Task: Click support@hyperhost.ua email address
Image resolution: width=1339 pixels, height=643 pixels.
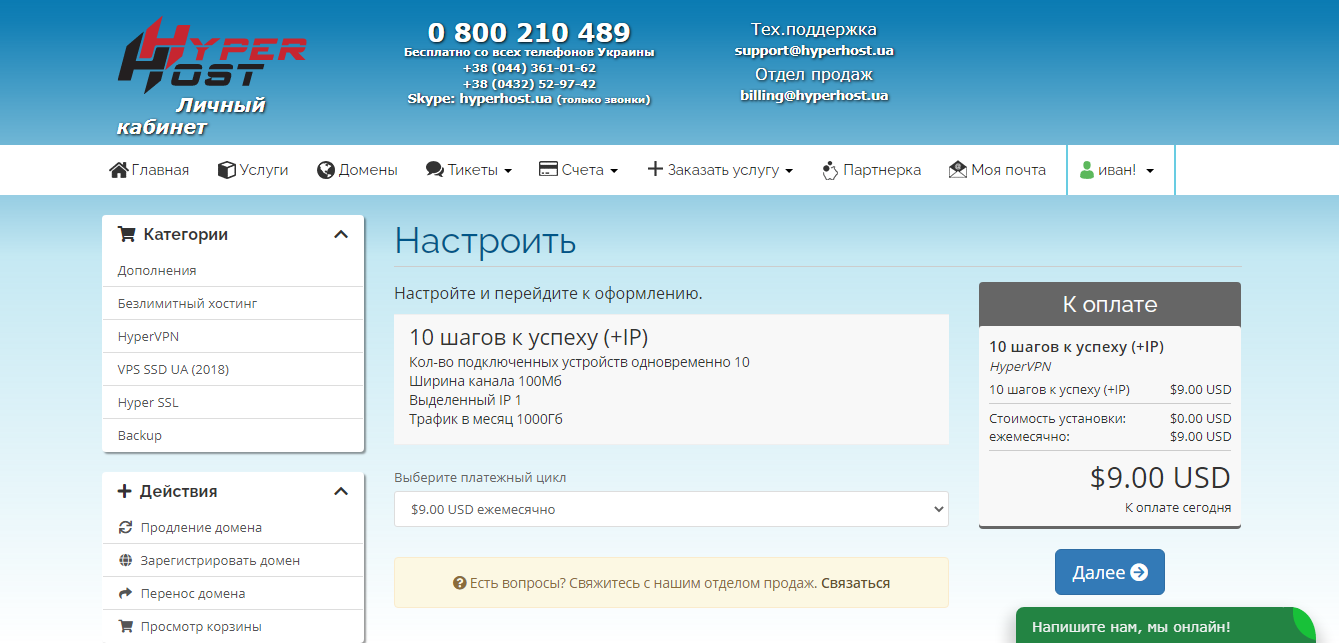Action: (x=814, y=50)
